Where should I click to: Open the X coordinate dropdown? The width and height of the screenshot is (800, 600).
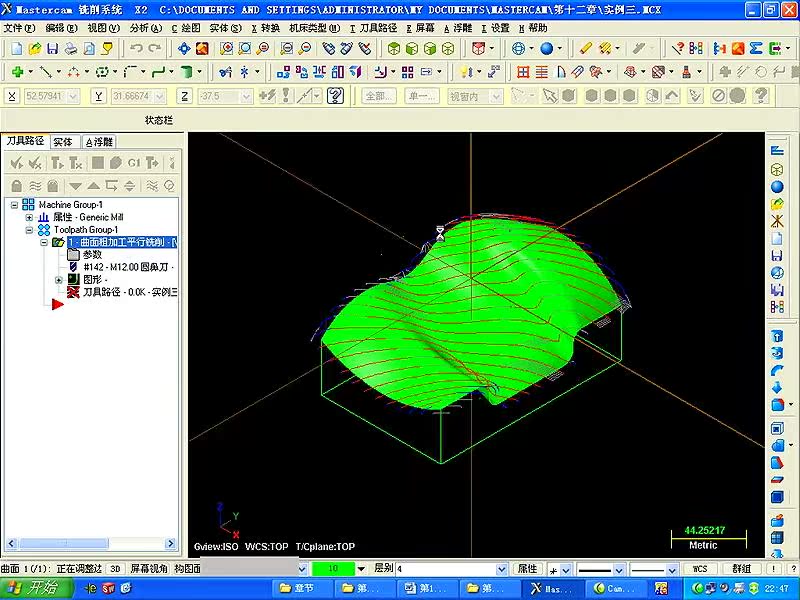73,96
